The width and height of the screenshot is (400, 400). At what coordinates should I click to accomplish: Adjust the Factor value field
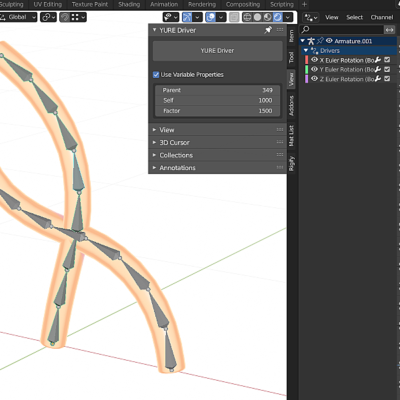(217, 111)
